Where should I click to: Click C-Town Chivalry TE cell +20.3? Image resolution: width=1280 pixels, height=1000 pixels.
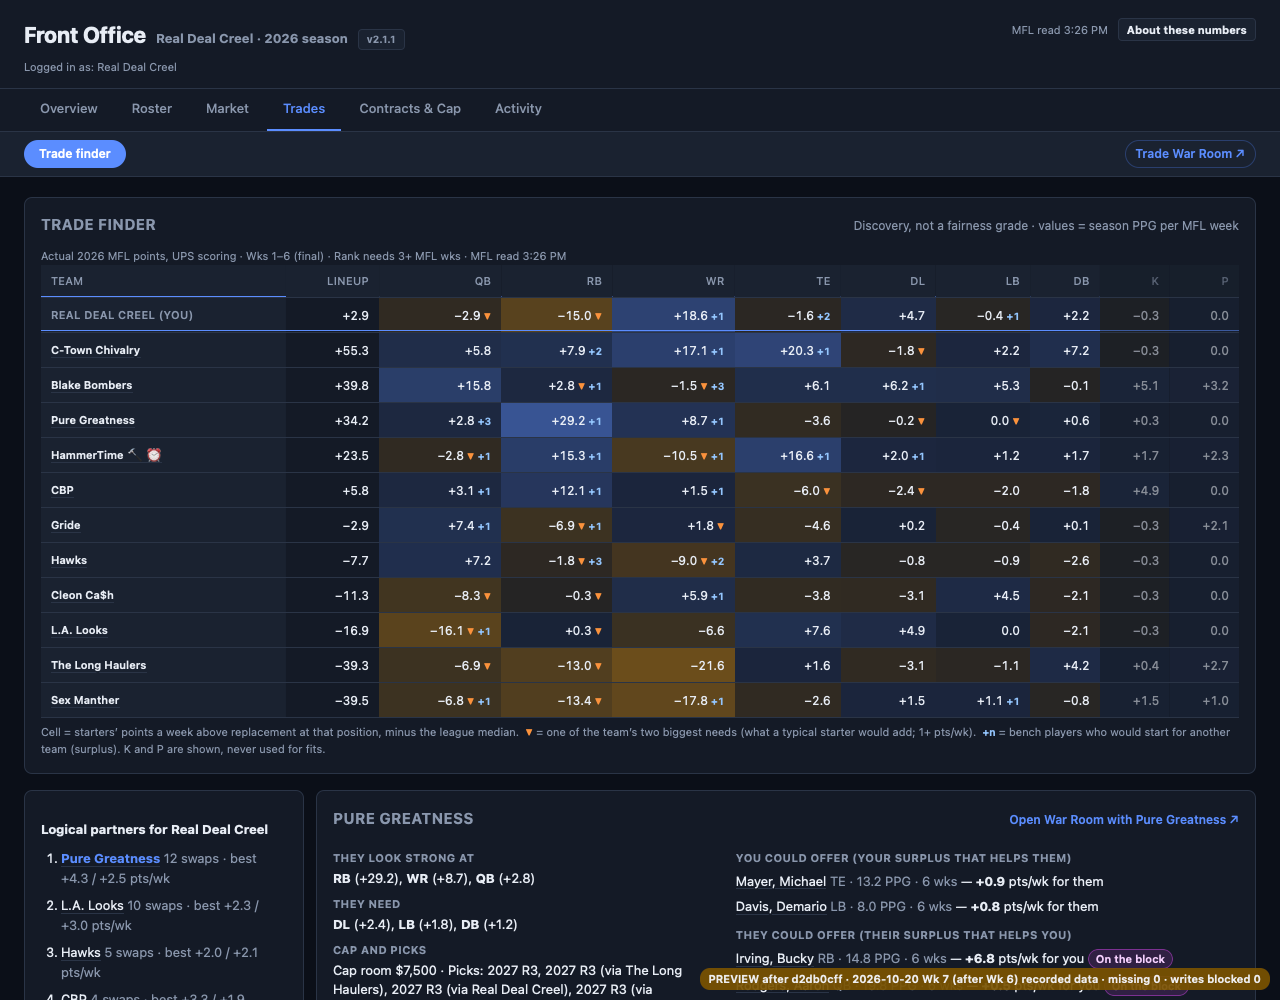coord(788,350)
